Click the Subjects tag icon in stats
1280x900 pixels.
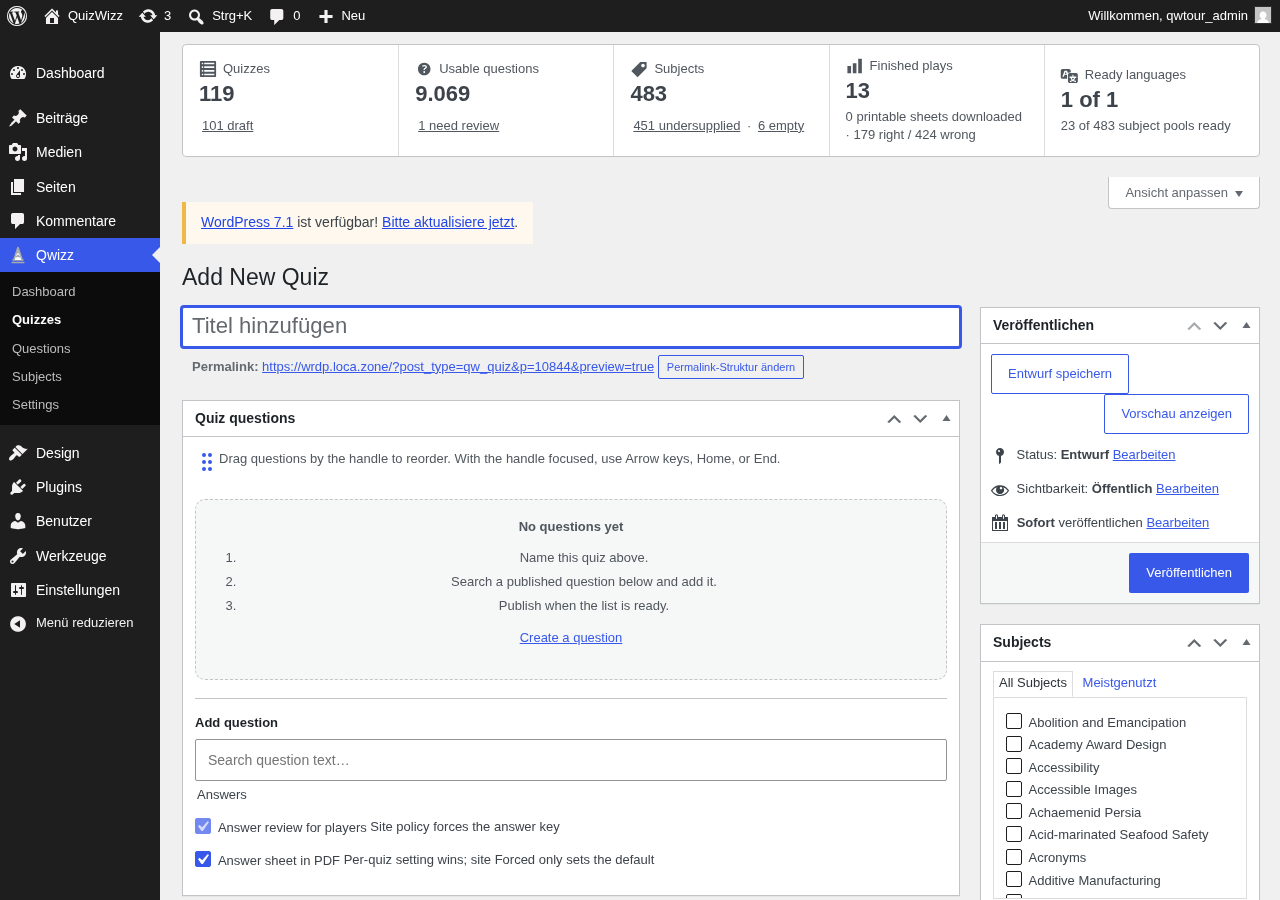tap(639, 69)
